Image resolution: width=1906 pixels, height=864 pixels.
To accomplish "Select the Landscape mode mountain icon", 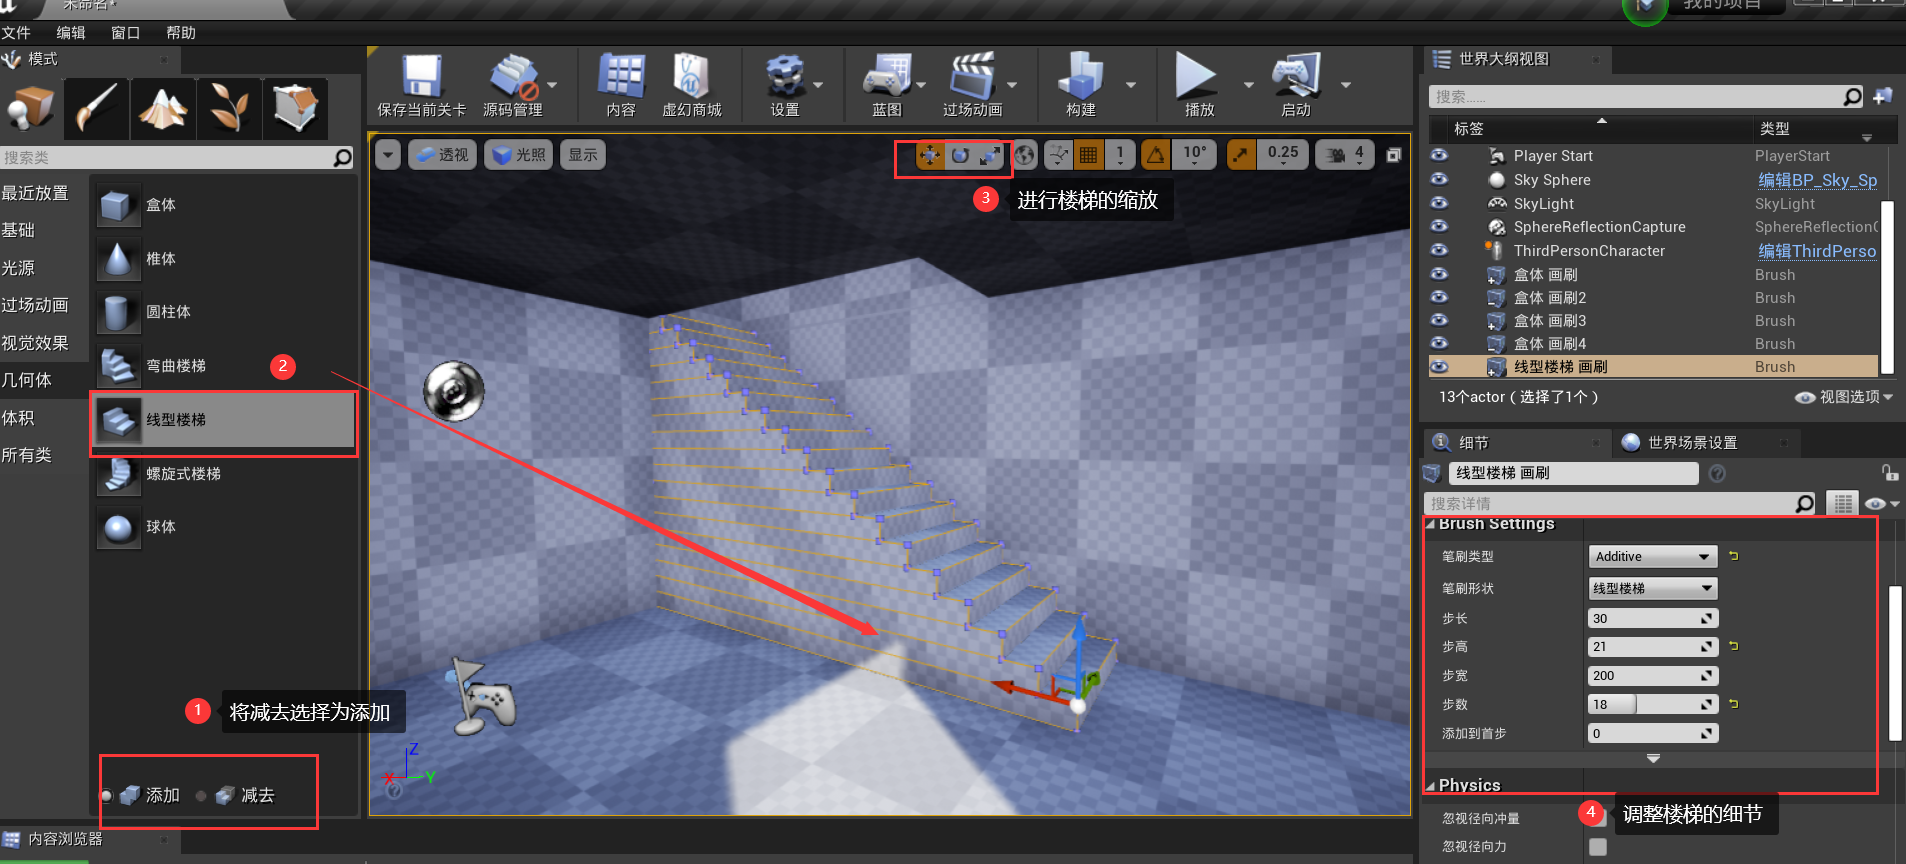I will 163,108.
